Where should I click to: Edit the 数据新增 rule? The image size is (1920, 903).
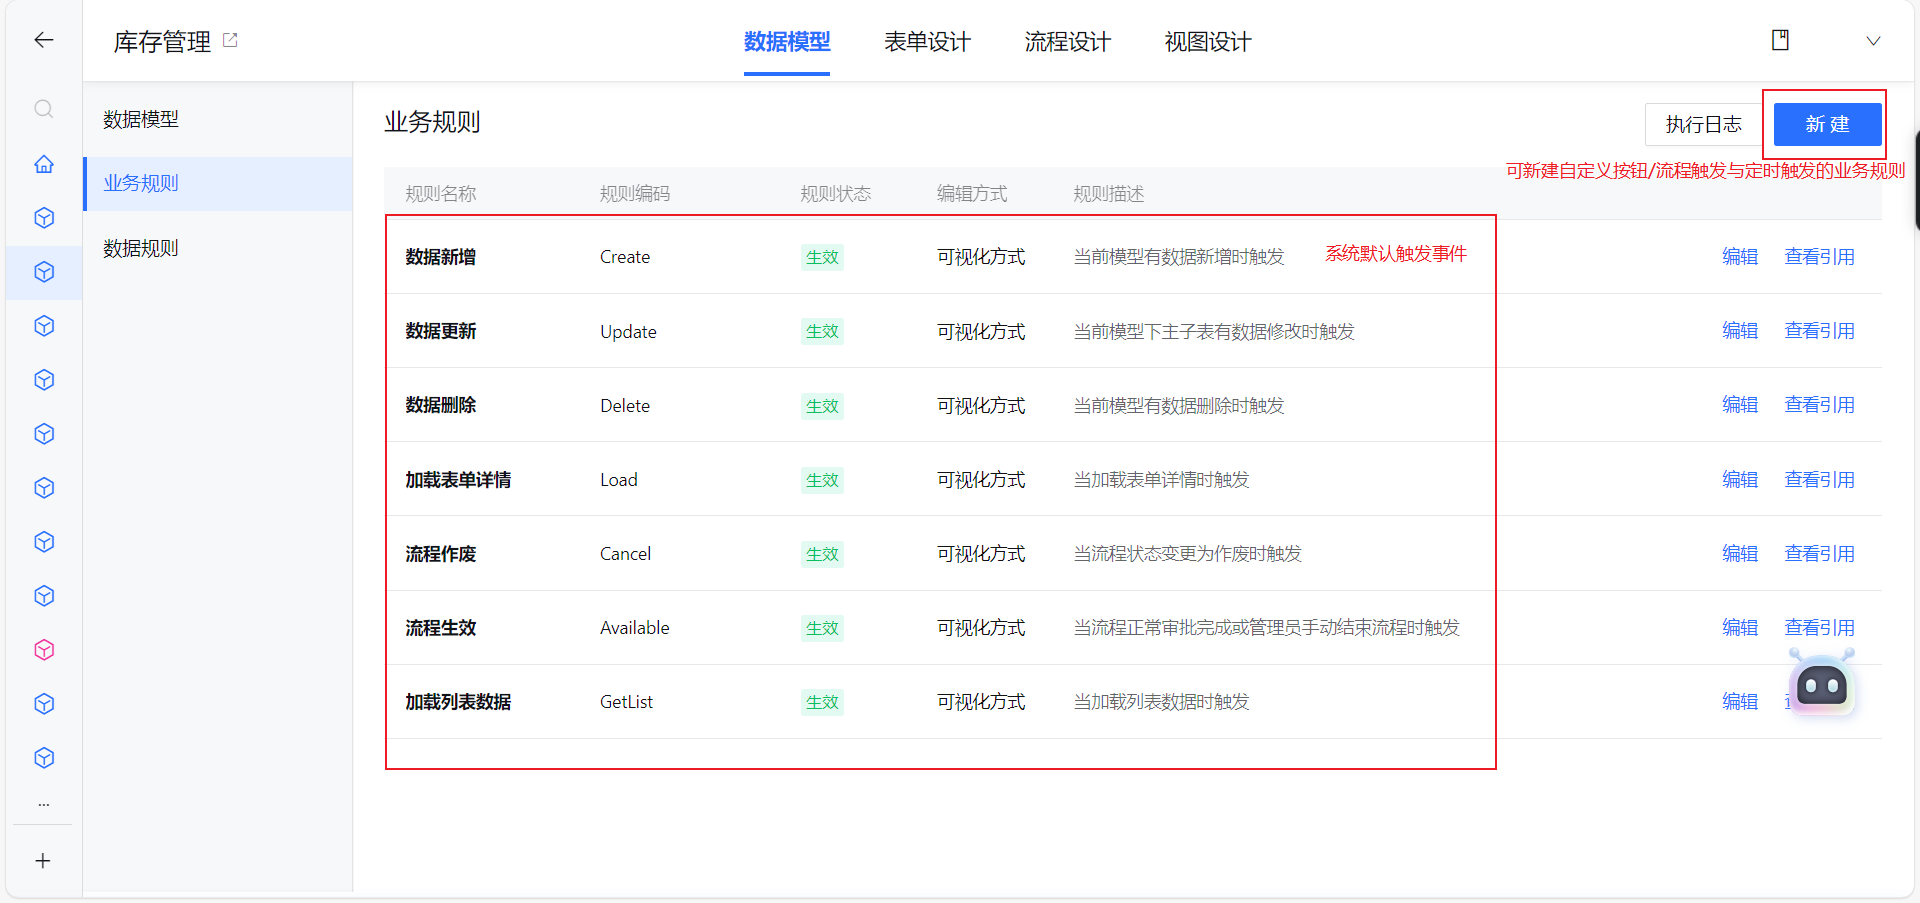[x=1740, y=257]
